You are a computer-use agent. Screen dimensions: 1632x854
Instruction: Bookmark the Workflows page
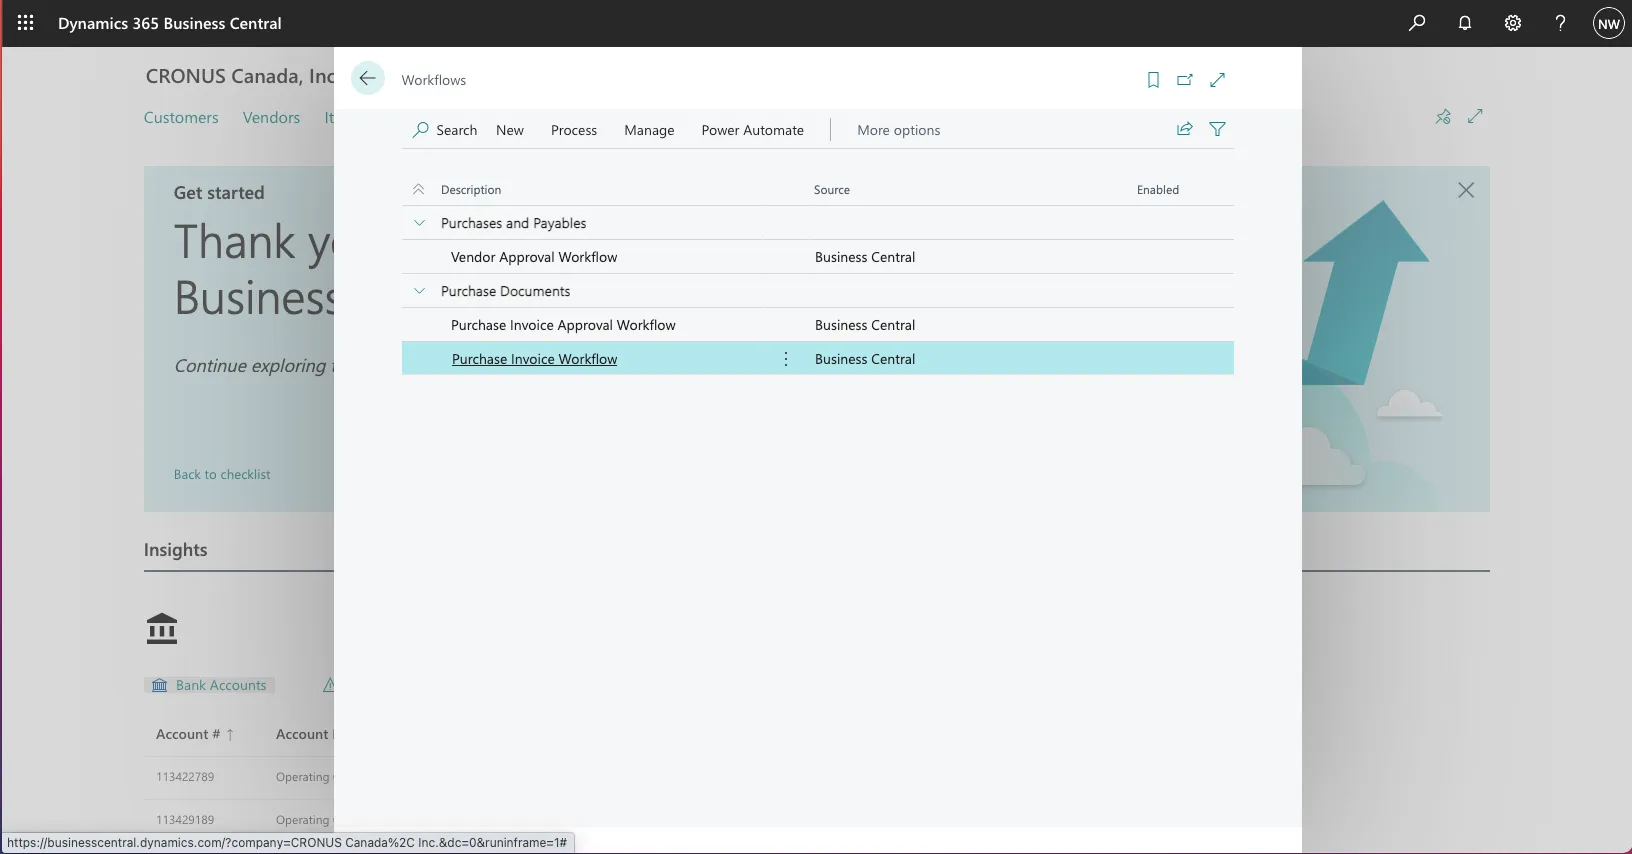pyautogui.click(x=1153, y=80)
